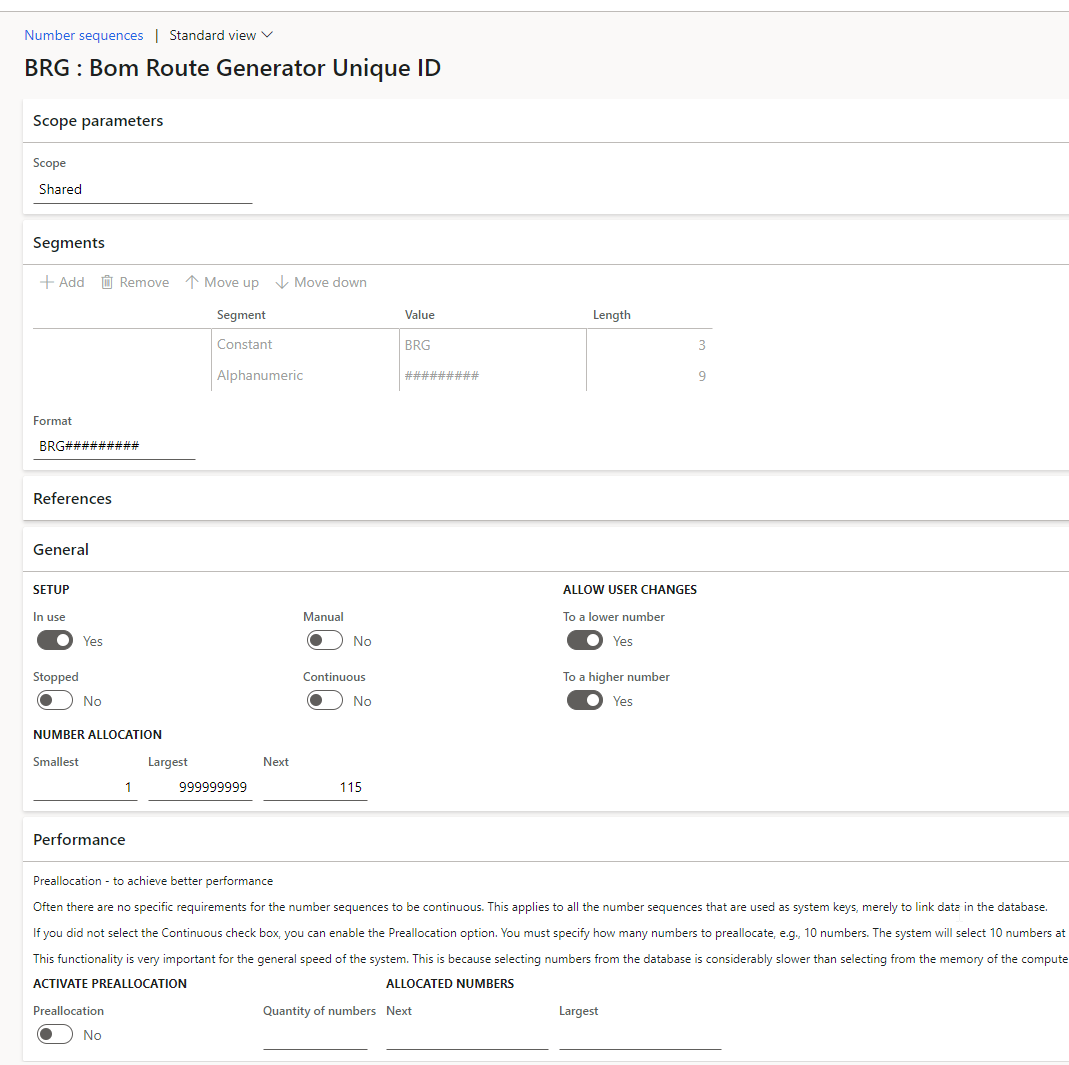Toggle the Manual switch
This screenshot has width=1069, height=1065.
[x=325, y=640]
